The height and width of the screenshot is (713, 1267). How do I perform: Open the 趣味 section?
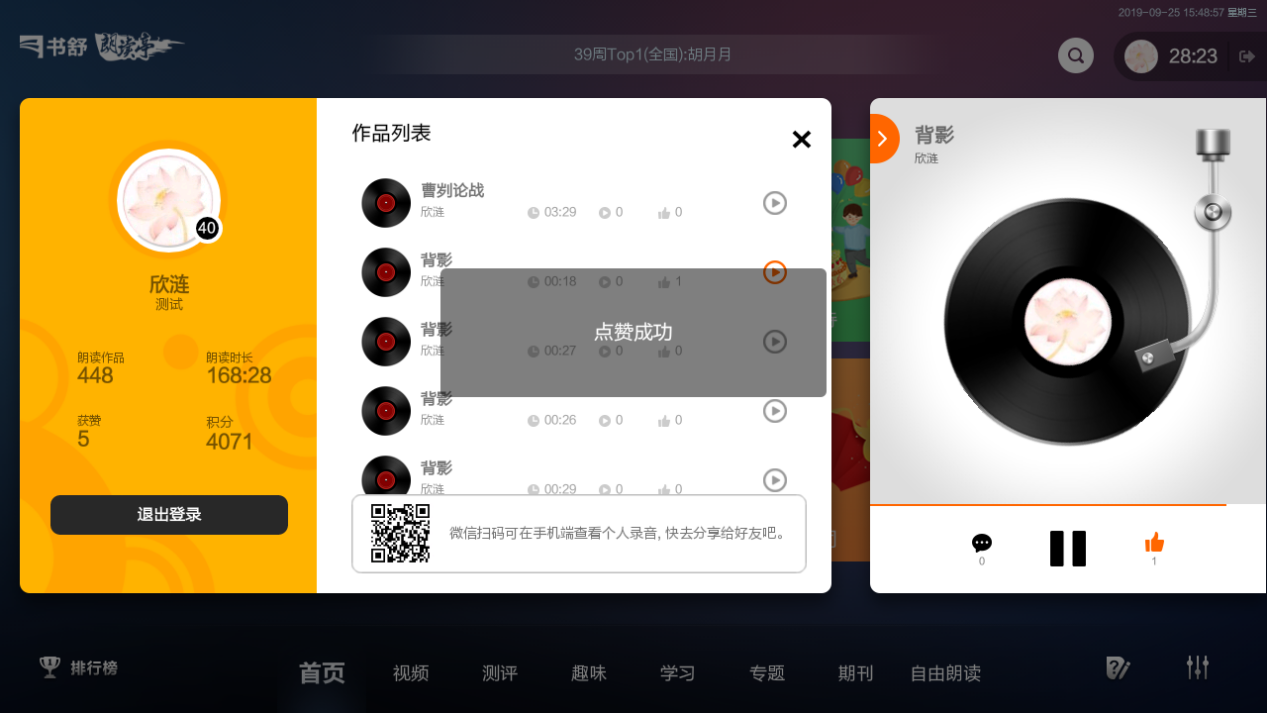589,673
